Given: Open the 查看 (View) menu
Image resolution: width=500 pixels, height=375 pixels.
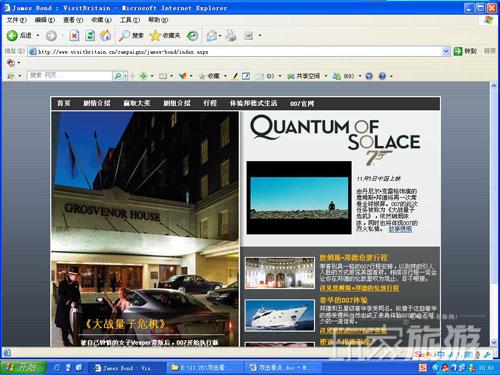Looking at the screenshot, I should 73,20.
